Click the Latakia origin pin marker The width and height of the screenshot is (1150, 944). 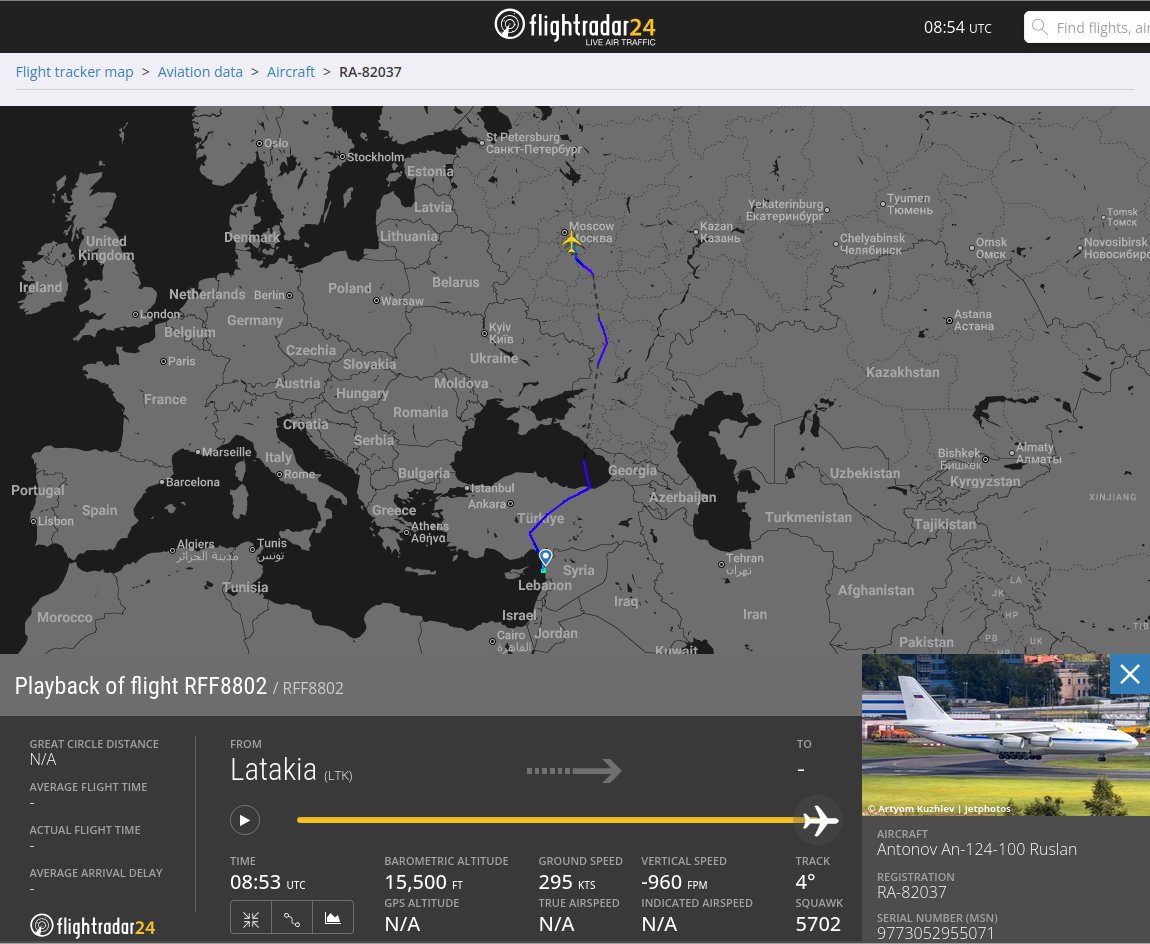pyautogui.click(x=546, y=557)
